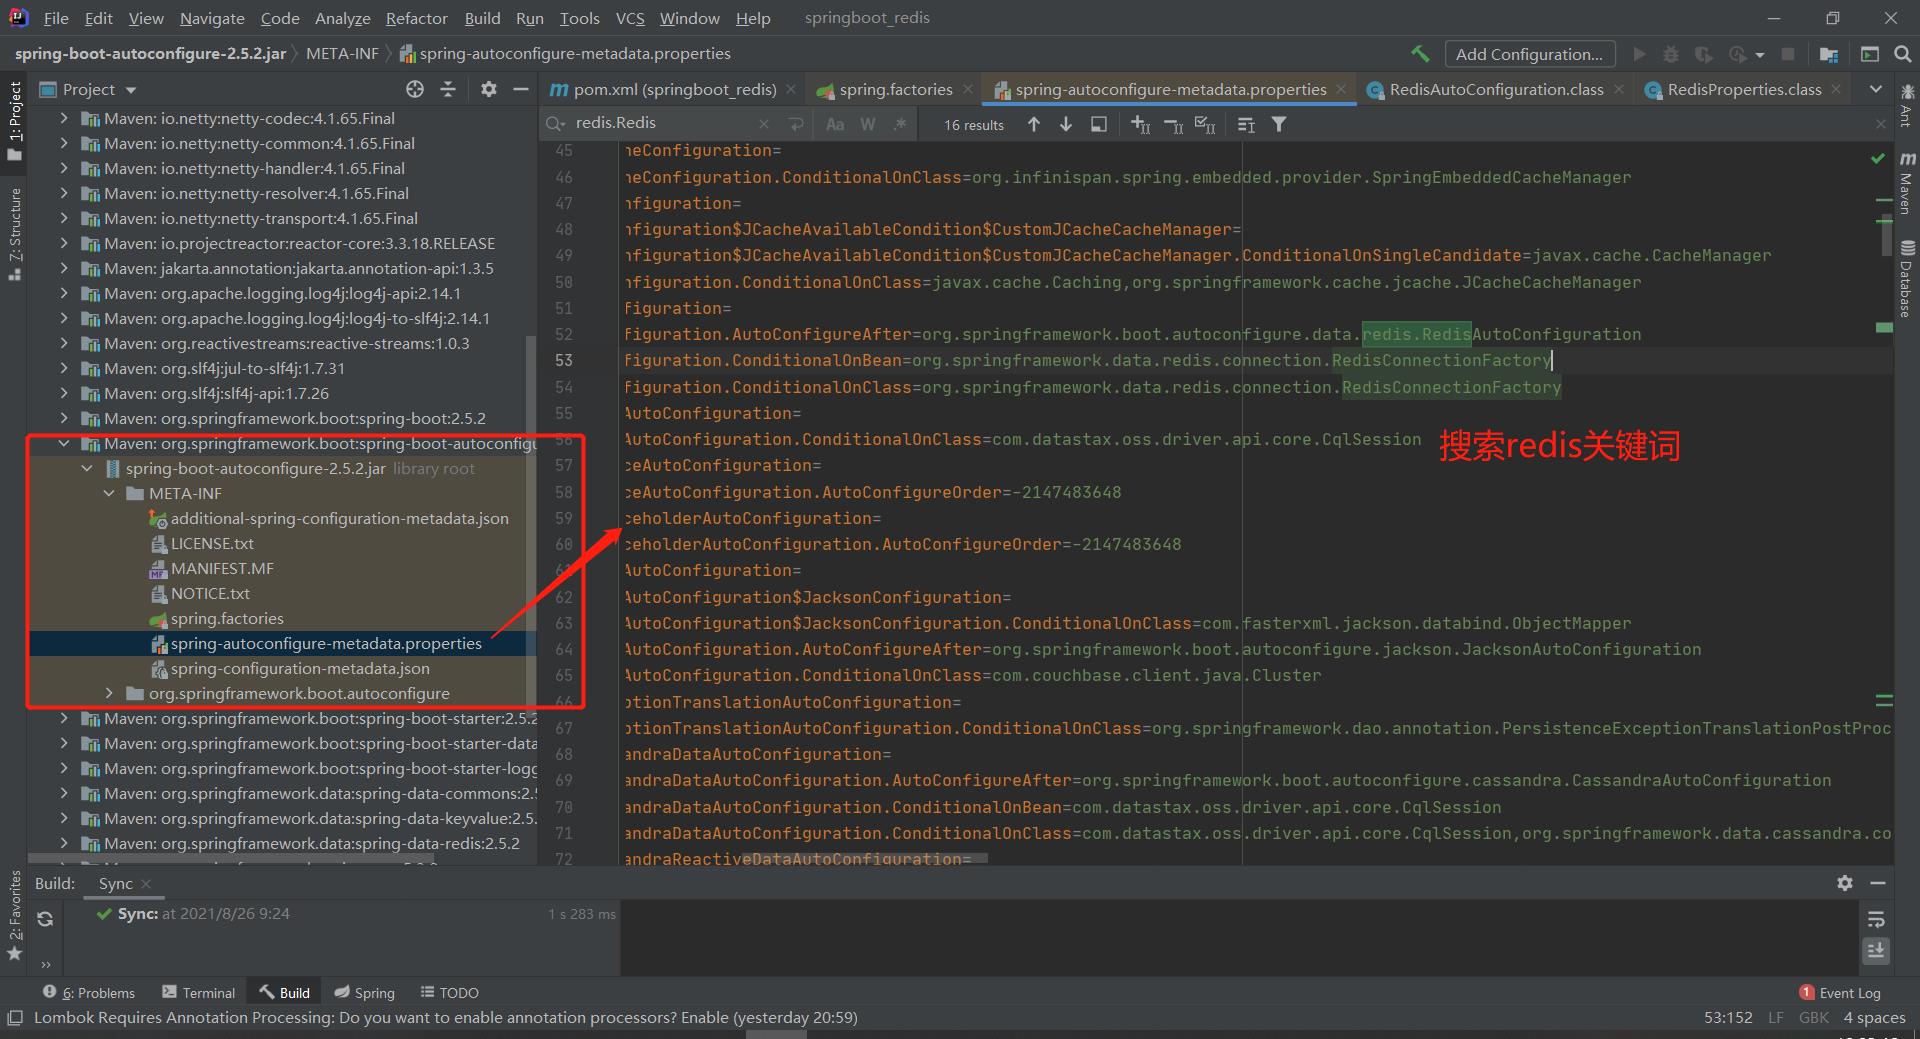The image size is (1920, 1039).
Task: Open the Database side panel
Action: [1907, 278]
